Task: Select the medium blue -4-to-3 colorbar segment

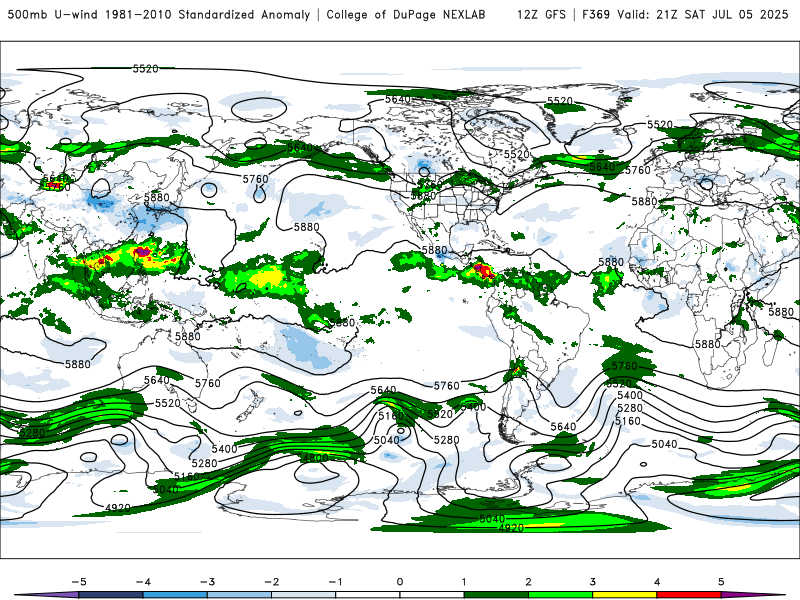Action: click(174, 595)
